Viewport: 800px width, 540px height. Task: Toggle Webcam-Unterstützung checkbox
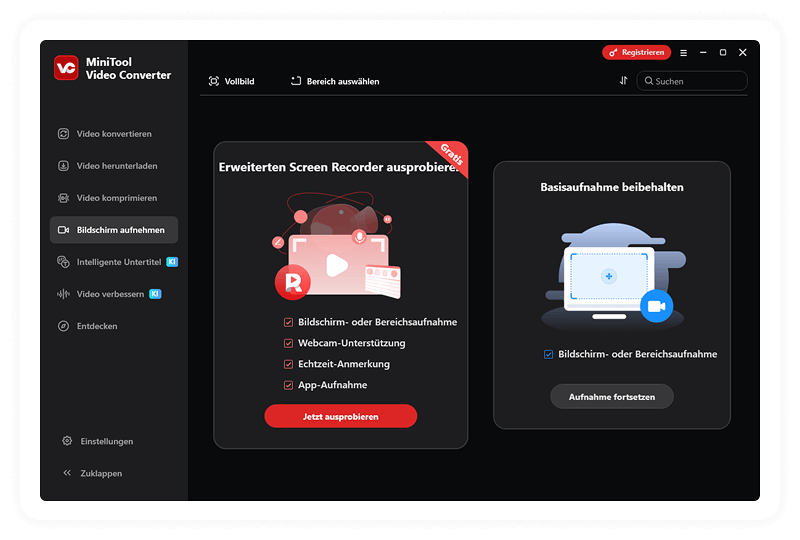pos(288,343)
